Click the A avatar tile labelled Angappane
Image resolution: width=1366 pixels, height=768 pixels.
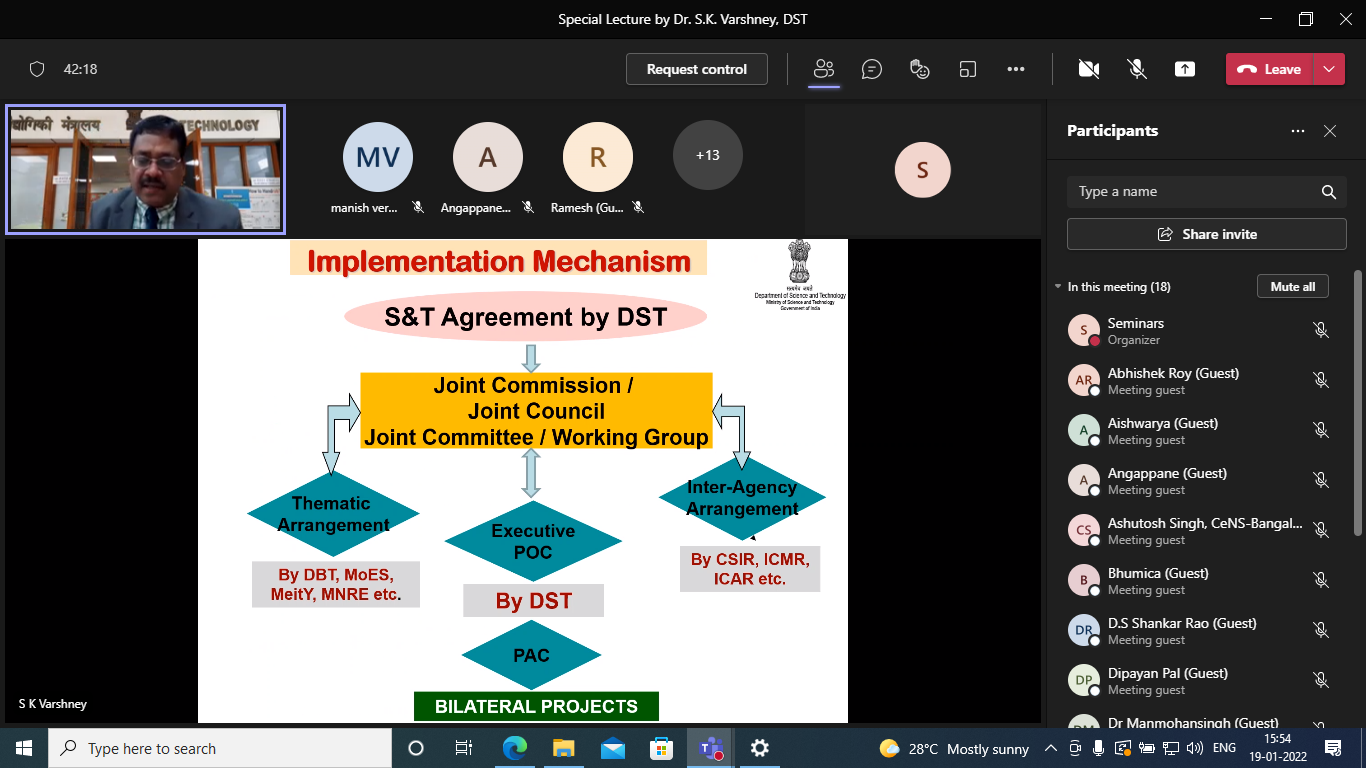pyautogui.click(x=488, y=157)
